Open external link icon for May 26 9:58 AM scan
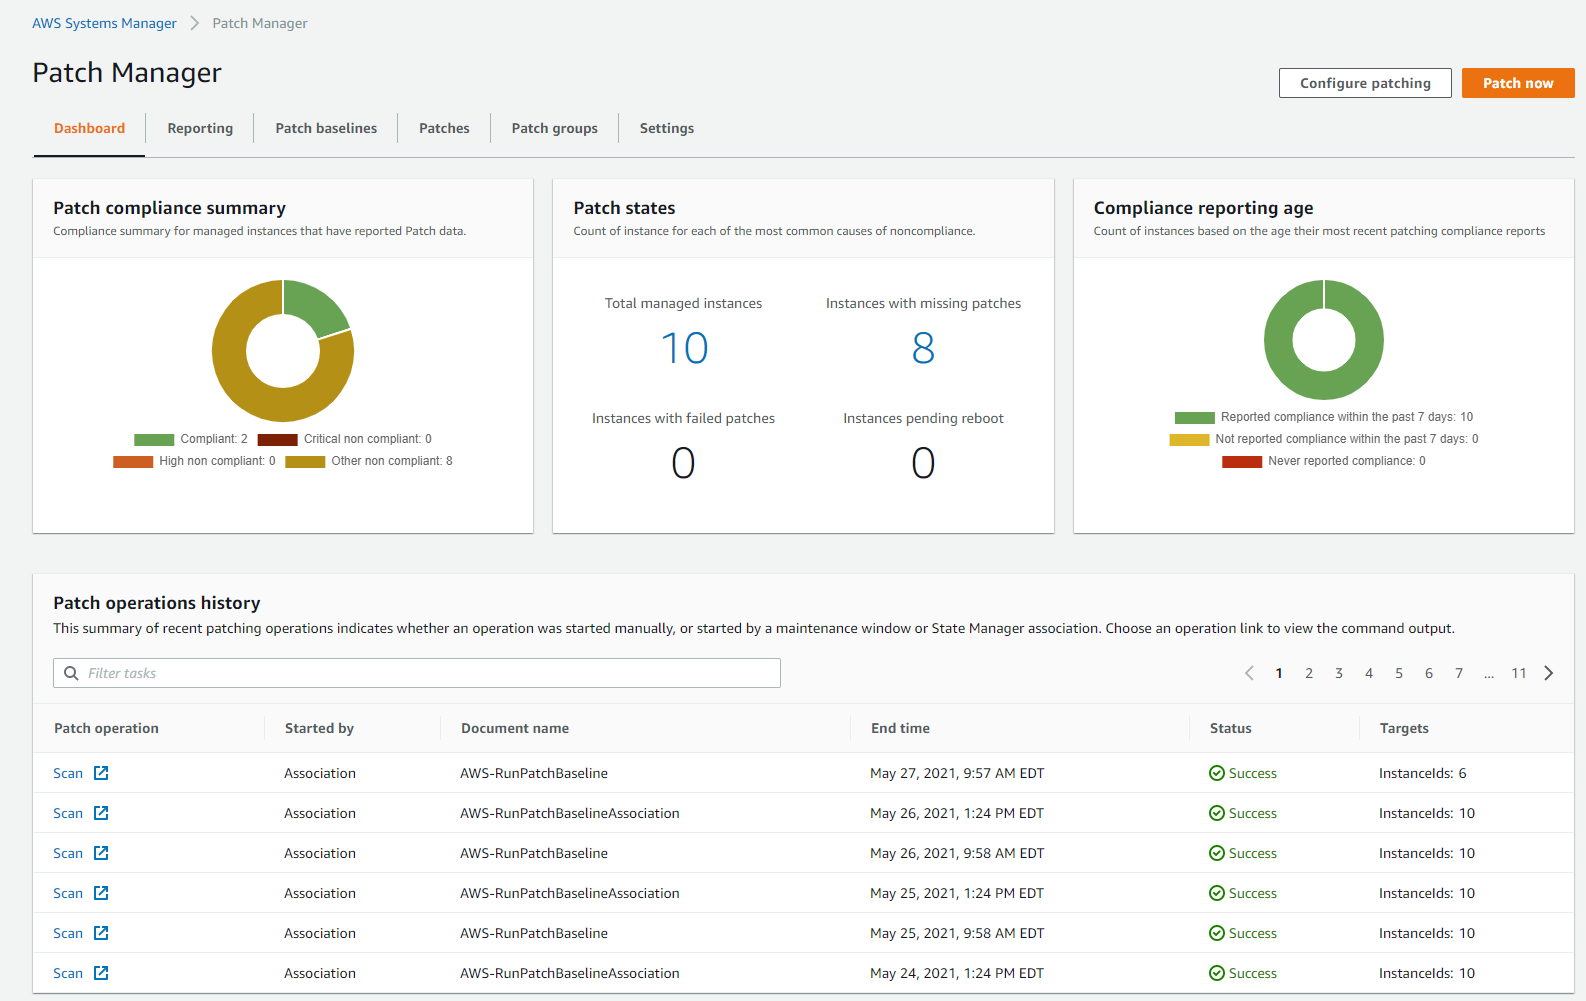Image resolution: width=1586 pixels, height=1001 pixels. (101, 853)
